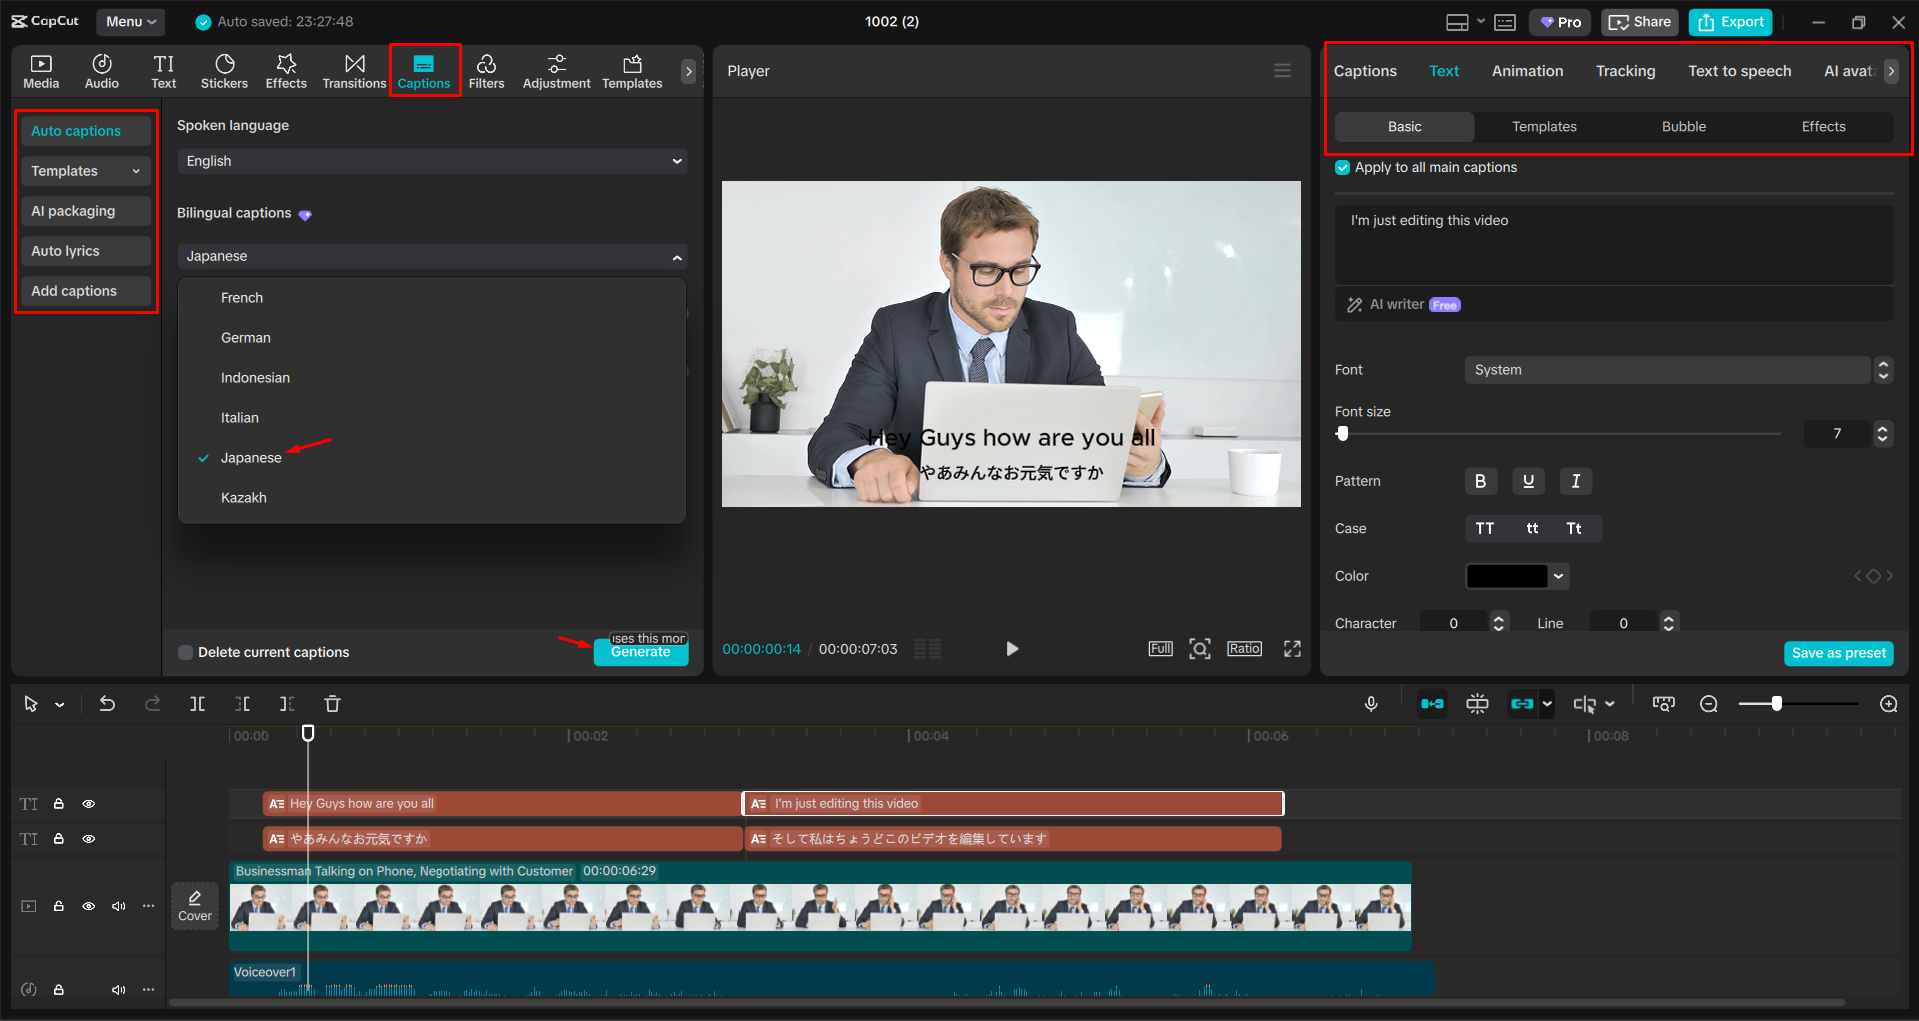The image size is (1919, 1021).
Task: Open voiceover recording with the microphone icon
Action: (1371, 703)
